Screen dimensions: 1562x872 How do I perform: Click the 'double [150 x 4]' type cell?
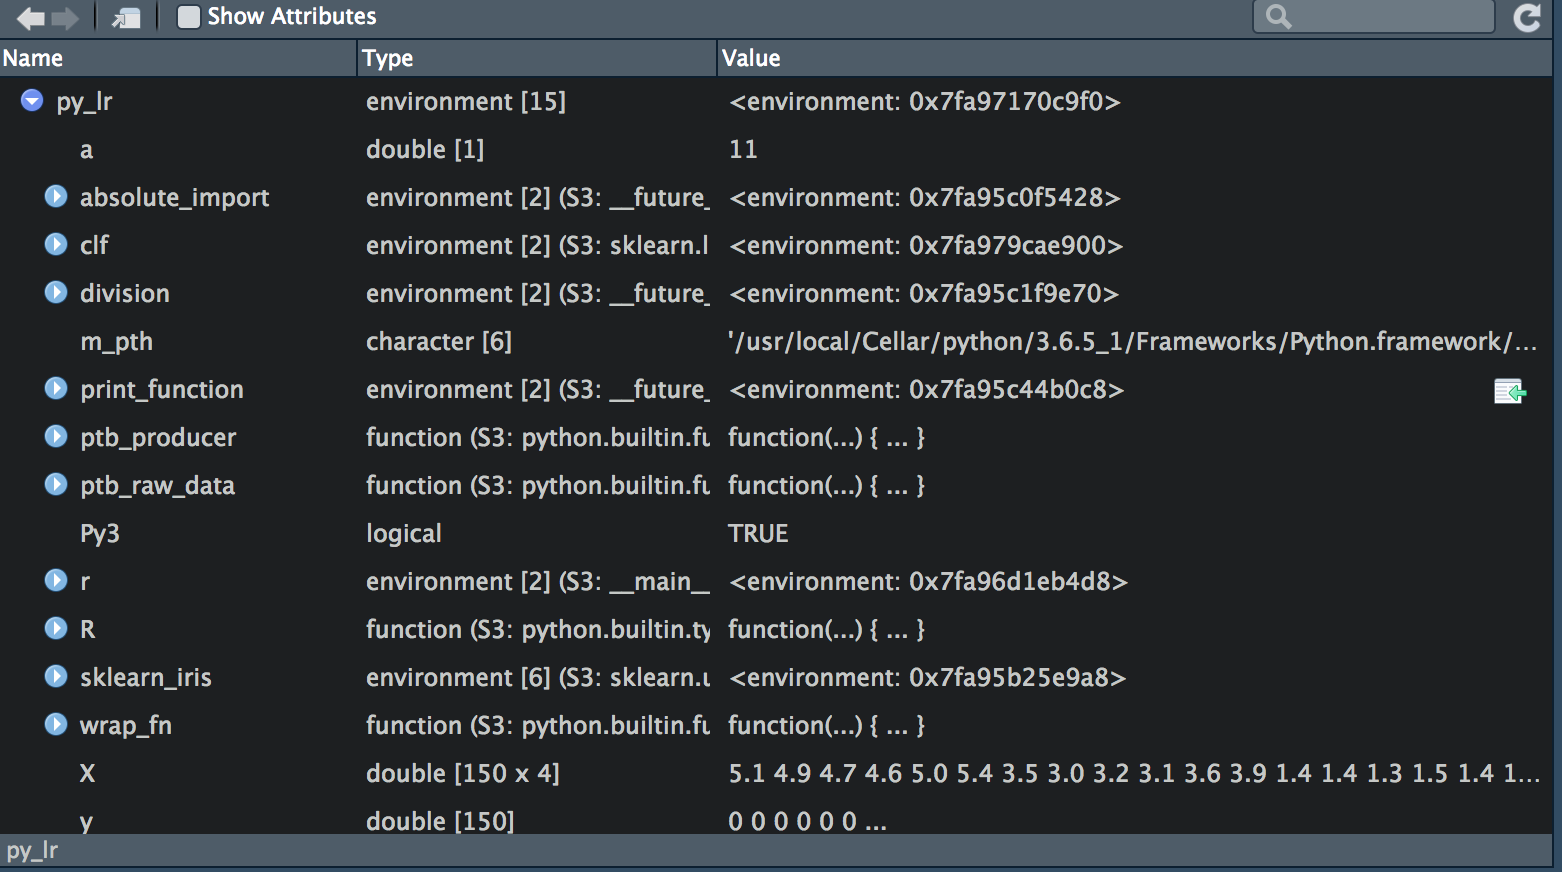463,773
